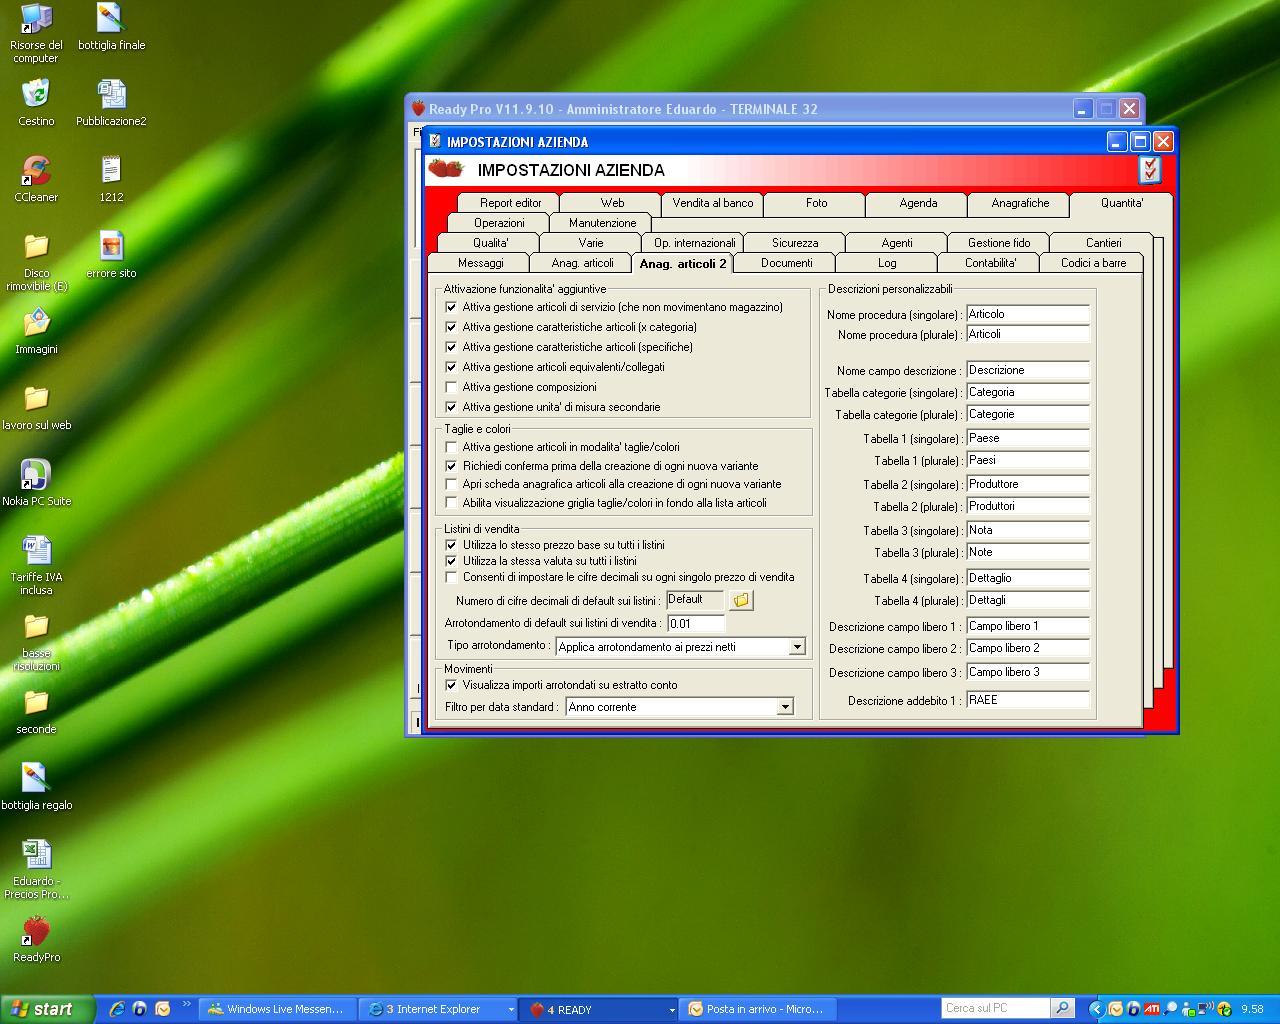Expand the READY taskbar group arrow
Image resolution: width=1280 pixels, height=1024 pixels.
671,1010
